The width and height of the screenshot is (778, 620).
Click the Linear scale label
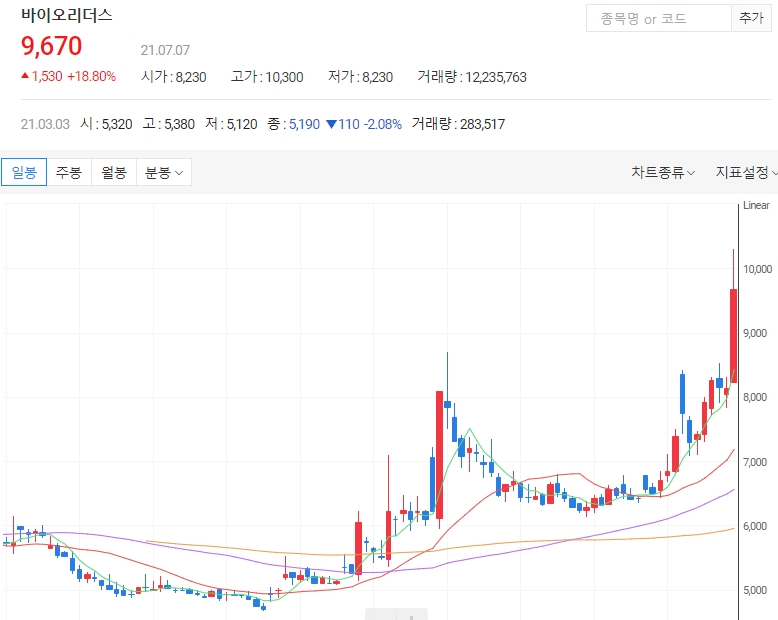pyautogui.click(x=756, y=205)
